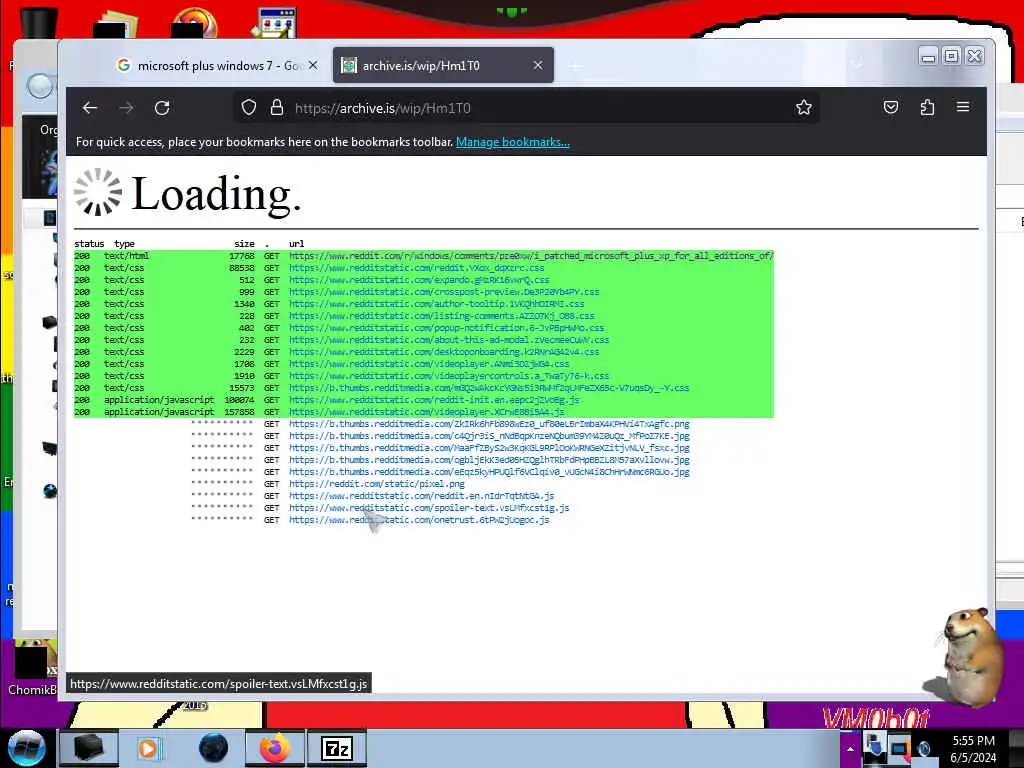Open reddit-init.en js link
The image size is (1024, 768).
[x=434, y=400]
